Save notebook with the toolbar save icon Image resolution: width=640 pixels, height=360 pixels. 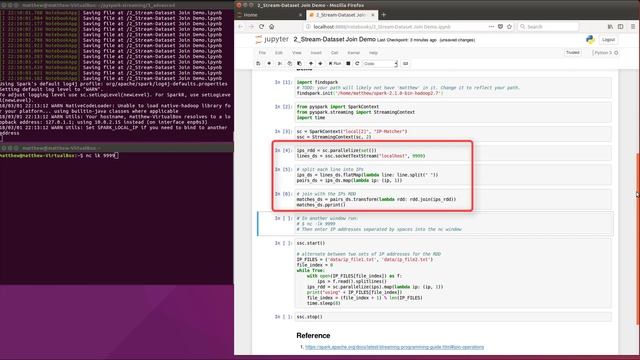tap(258, 64)
